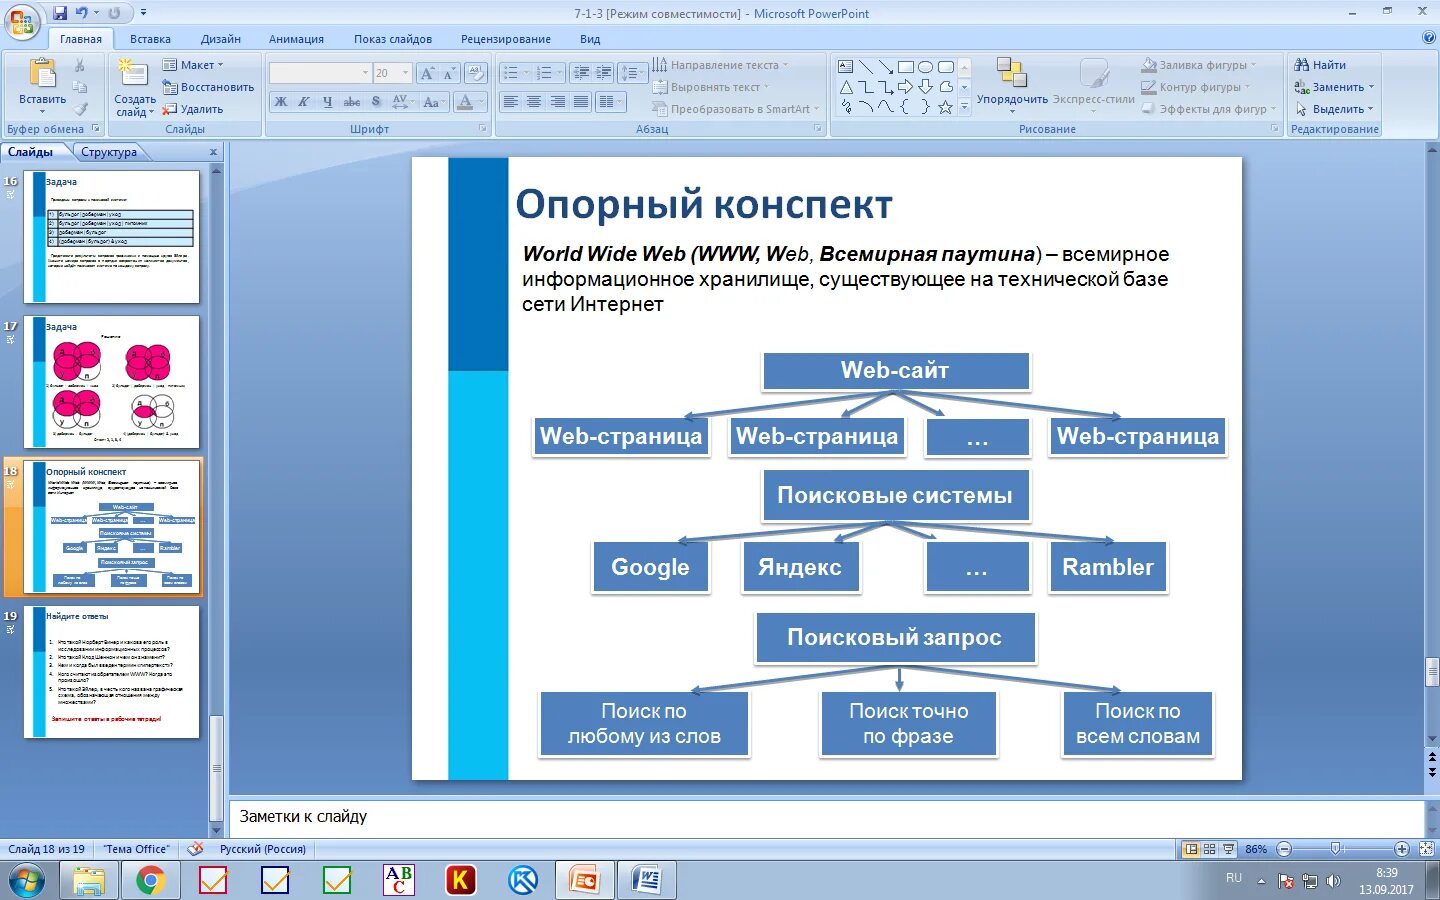The height and width of the screenshot is (900, 1440).
Task: Select the text box shape
Action: (846, 67)
